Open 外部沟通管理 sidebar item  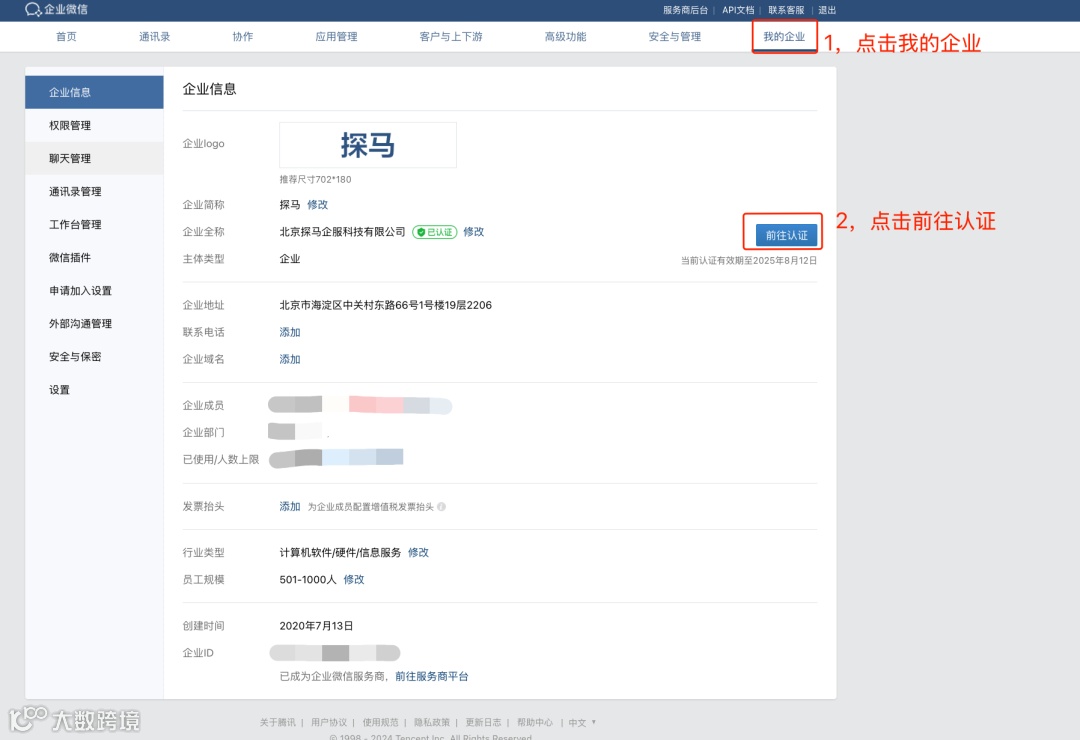pos(94,324)
